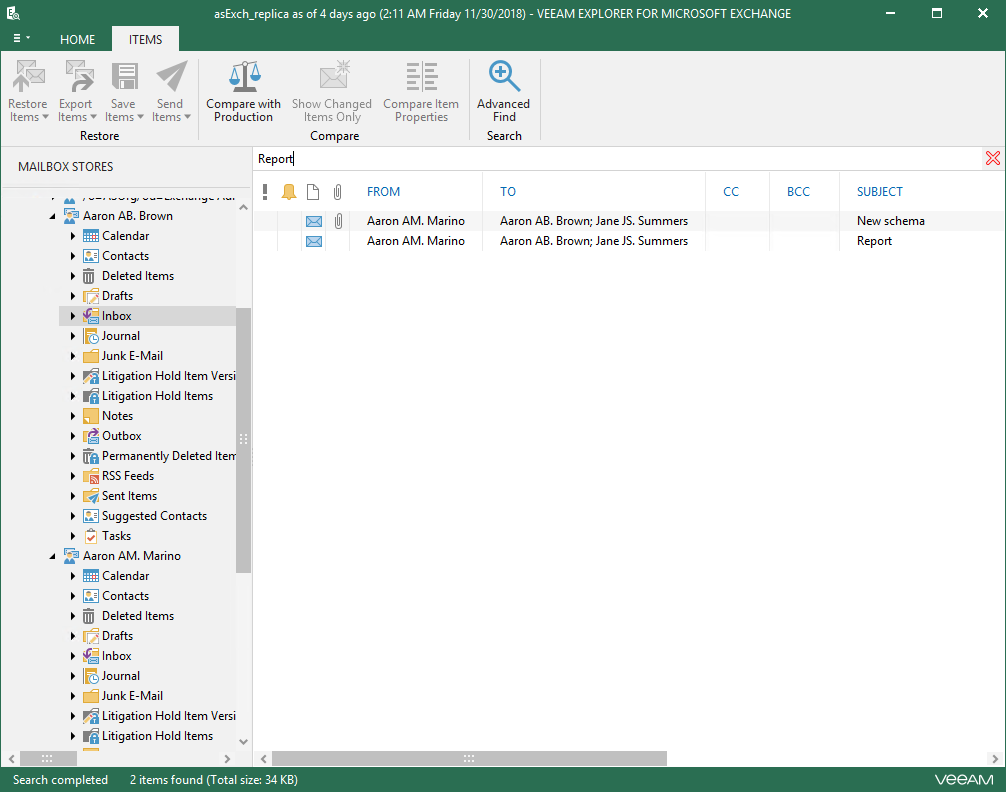Sort by reminder bell column icon
Screen dimensions: 1006x792
289,191
